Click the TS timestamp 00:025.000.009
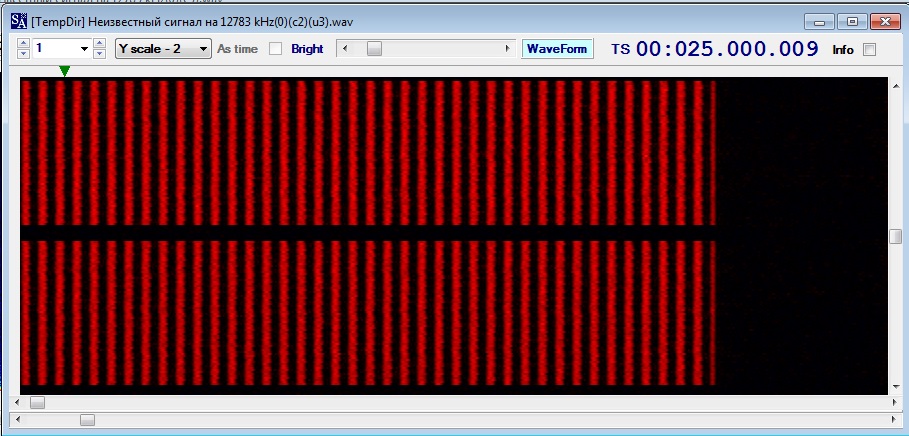909x436 pixels. tap(727, 49)
